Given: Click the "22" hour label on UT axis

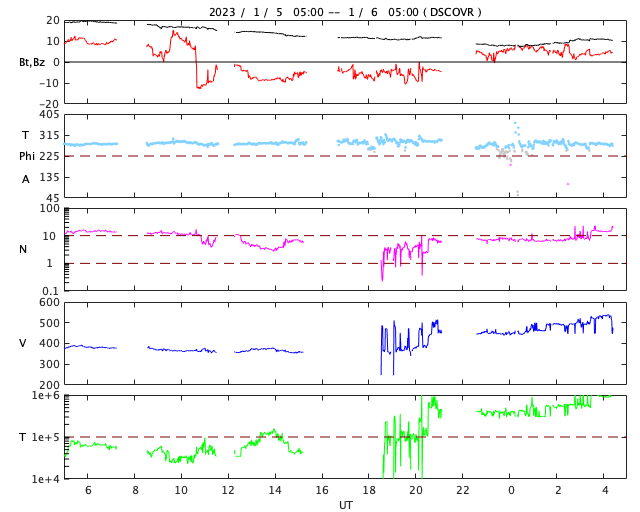Looking at the screenshot, I should (x=463, y=490).
